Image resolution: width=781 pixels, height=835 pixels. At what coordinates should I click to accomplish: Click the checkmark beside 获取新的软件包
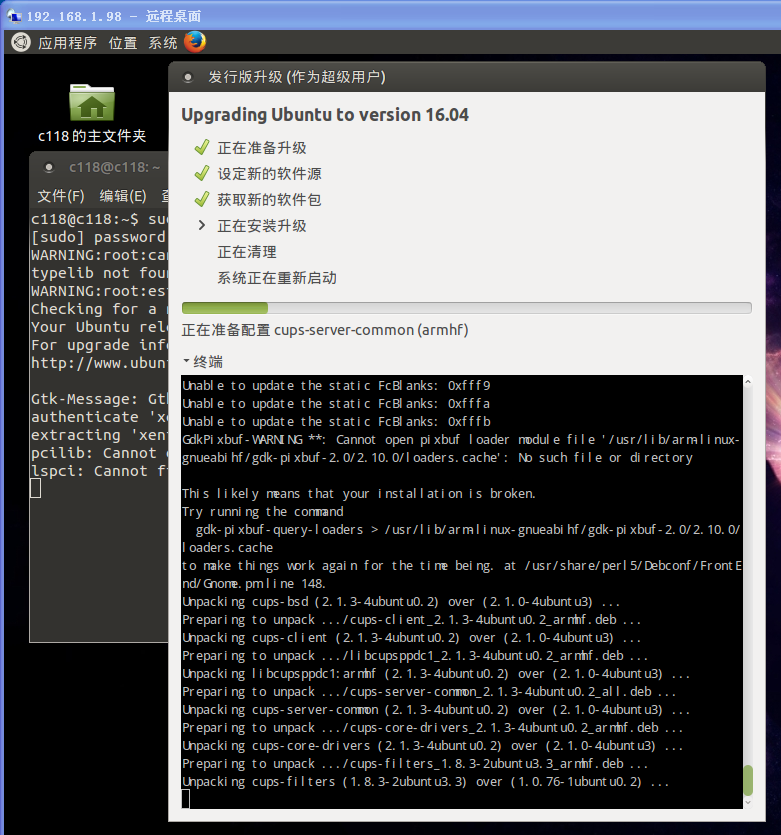click(x=202, y=200)
